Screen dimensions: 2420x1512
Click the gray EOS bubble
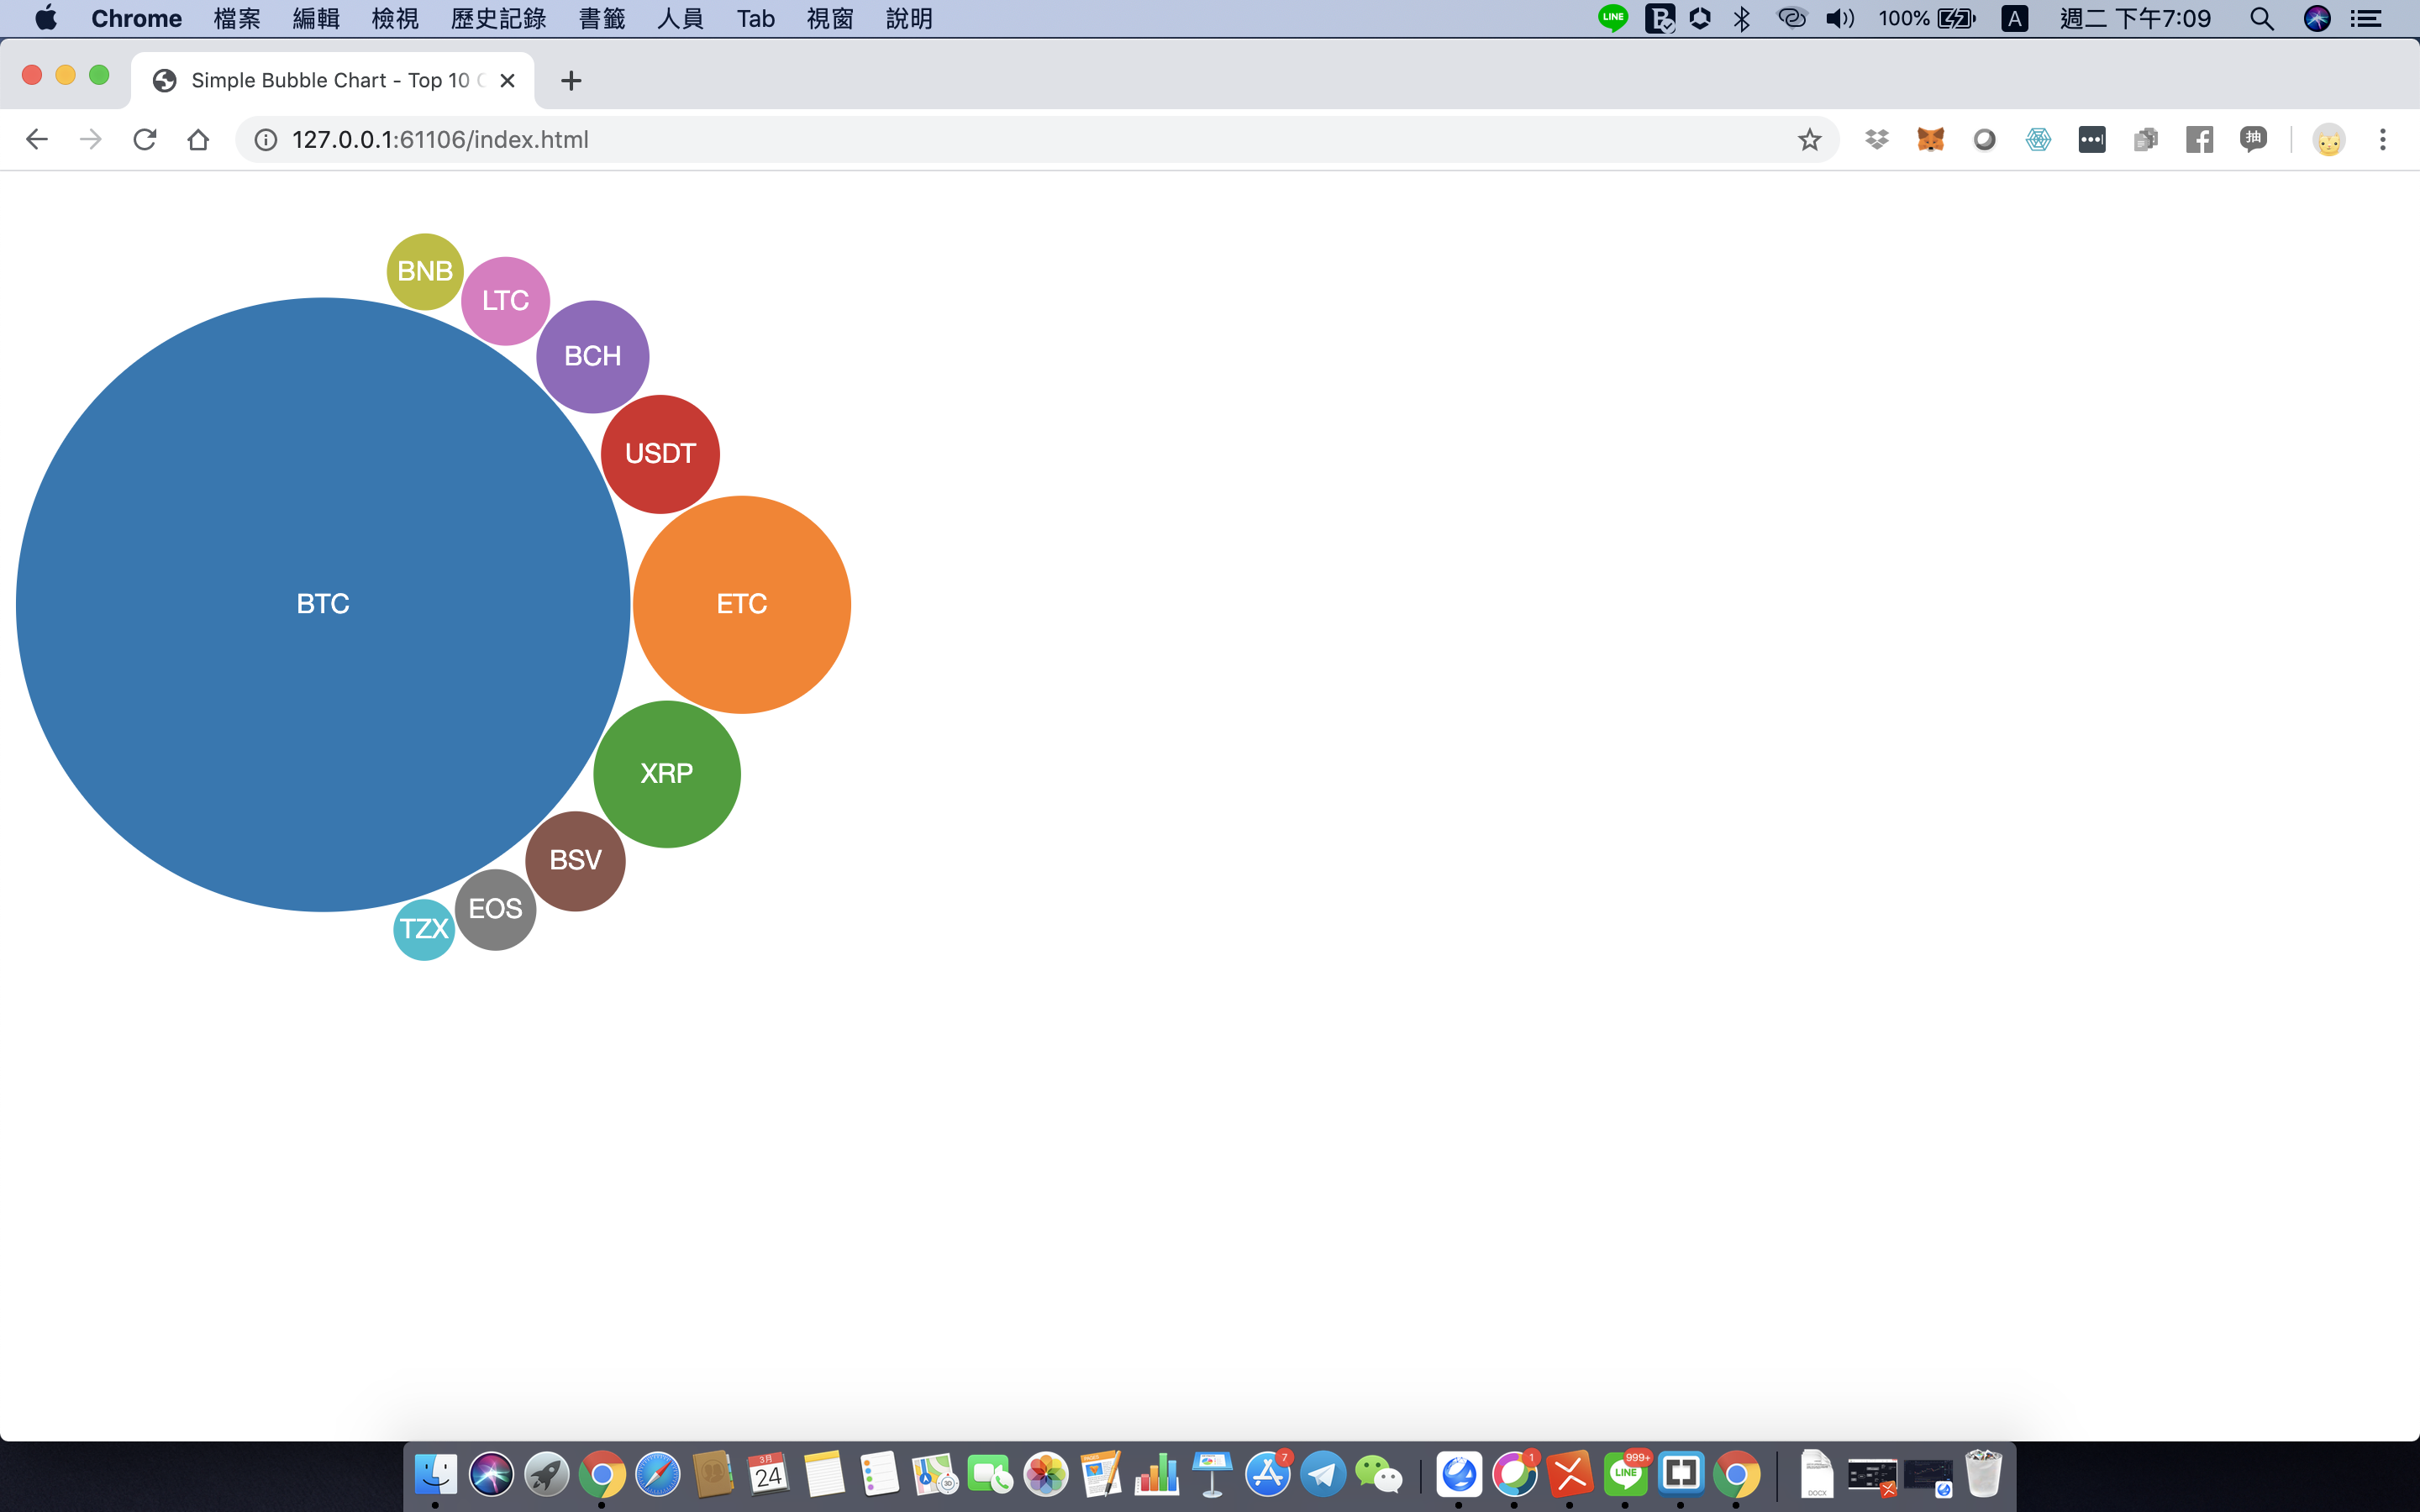point(495,909)
